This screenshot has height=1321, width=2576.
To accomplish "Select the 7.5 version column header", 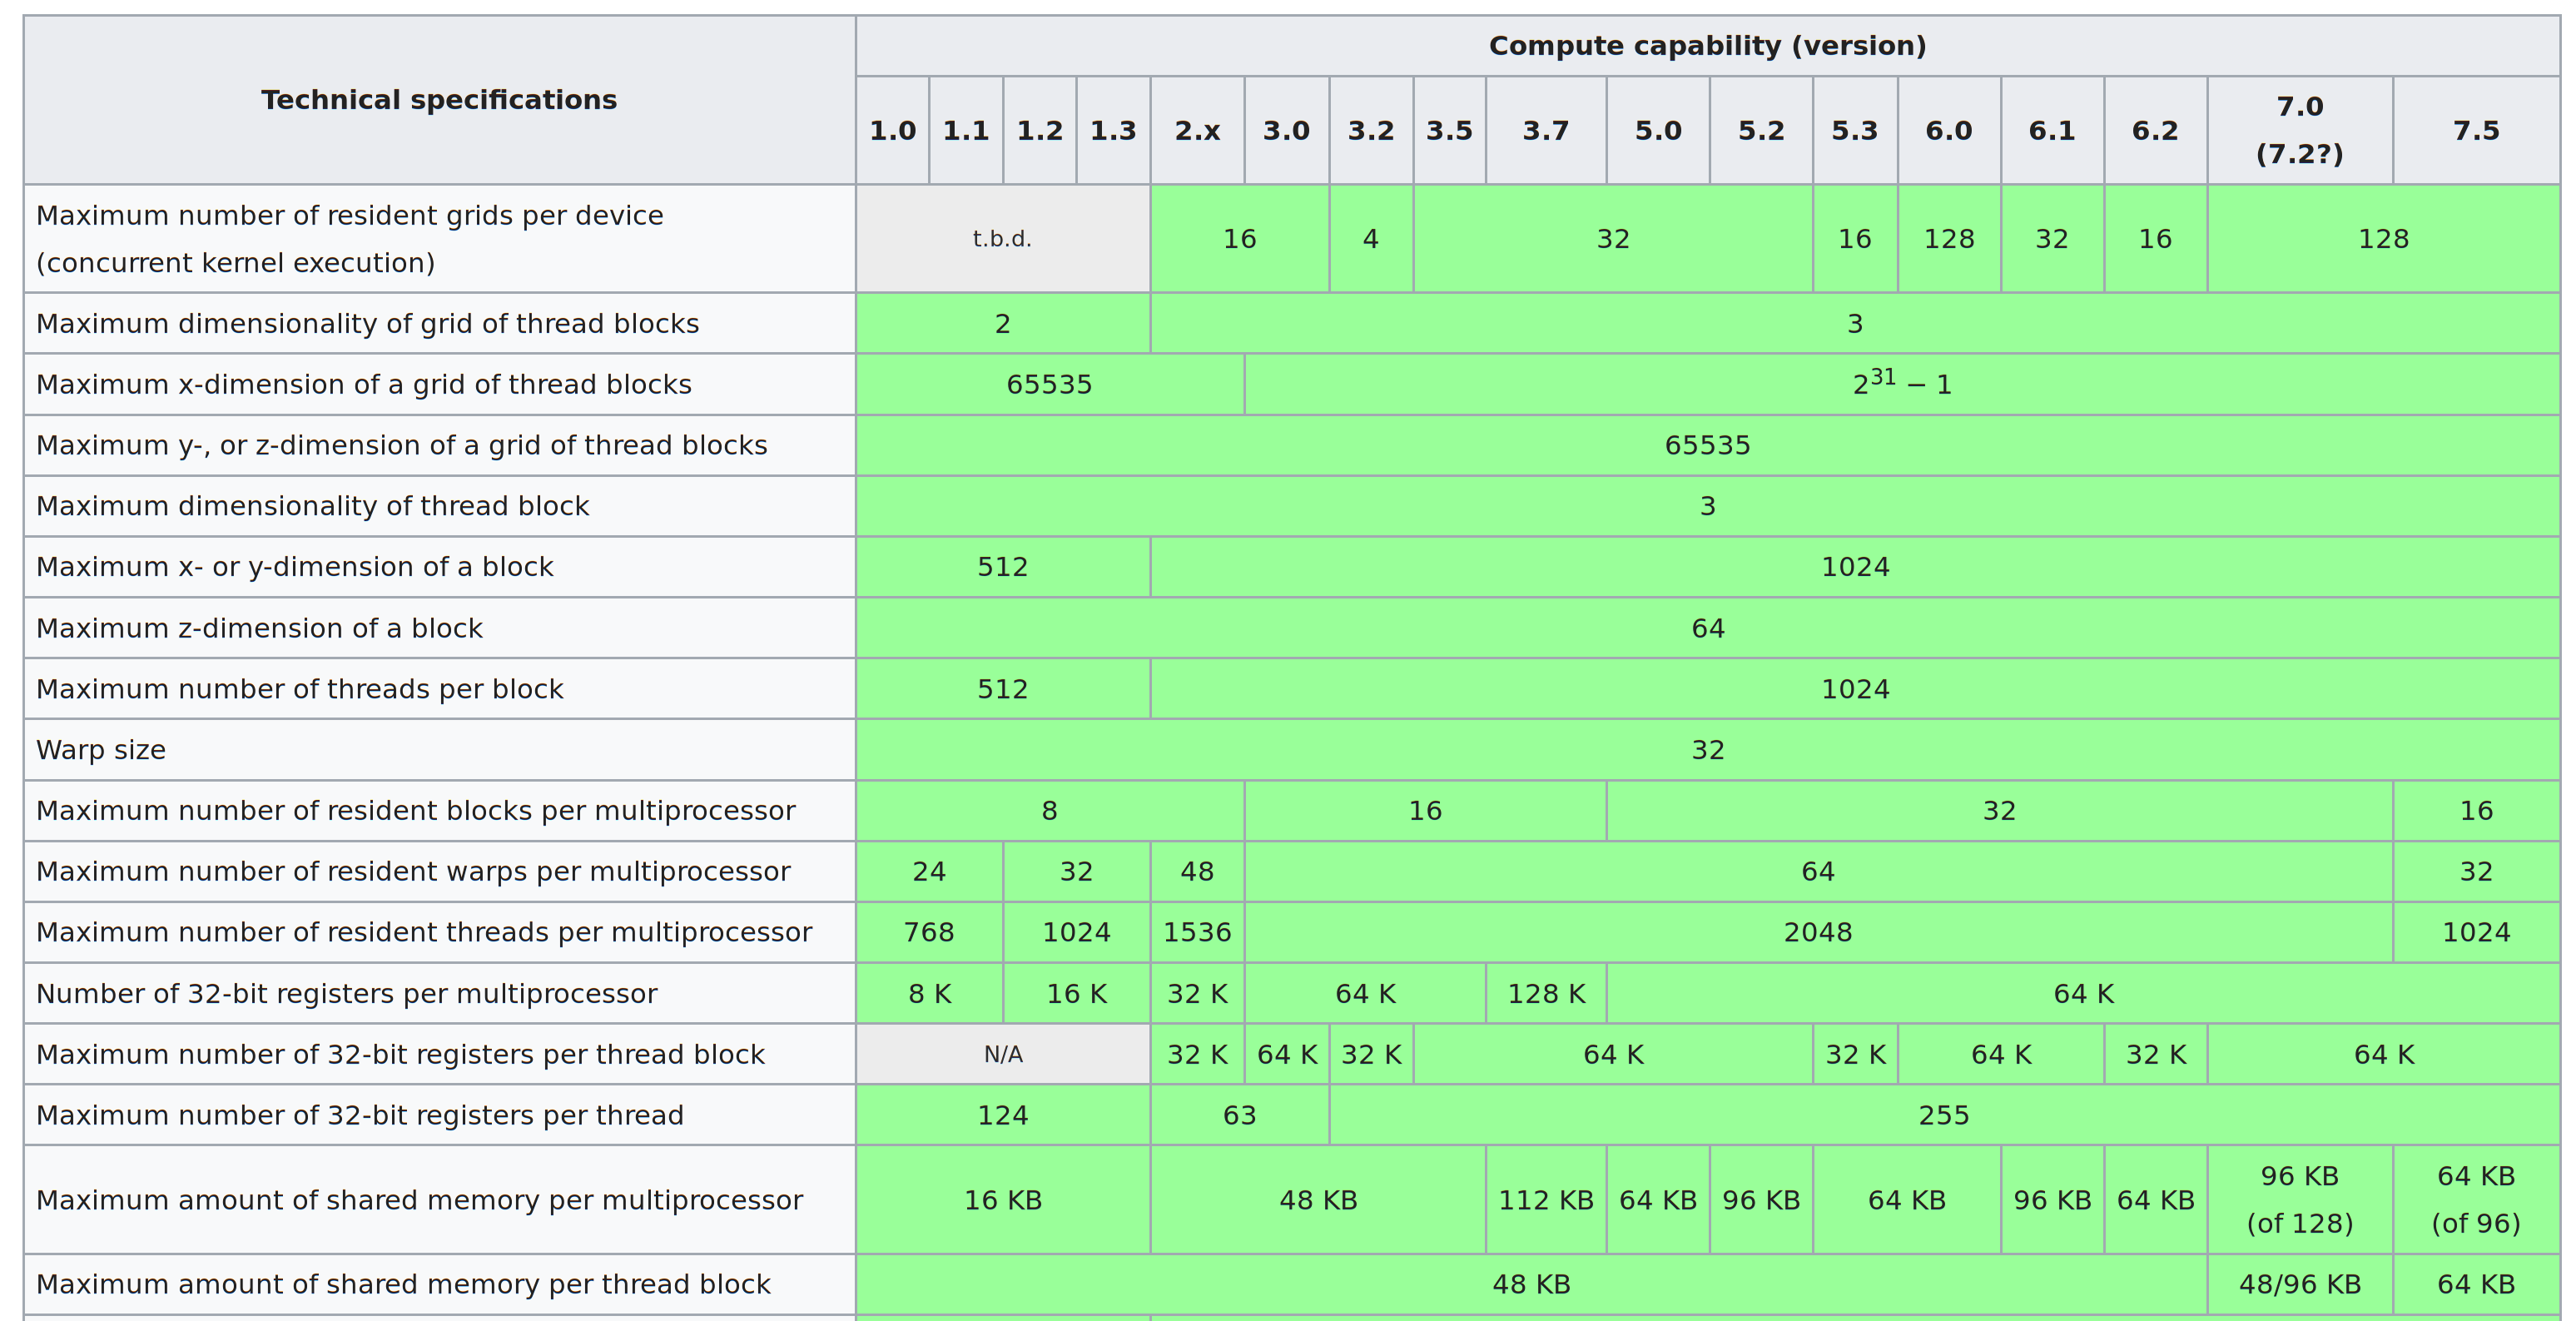I will (2476, 131).
